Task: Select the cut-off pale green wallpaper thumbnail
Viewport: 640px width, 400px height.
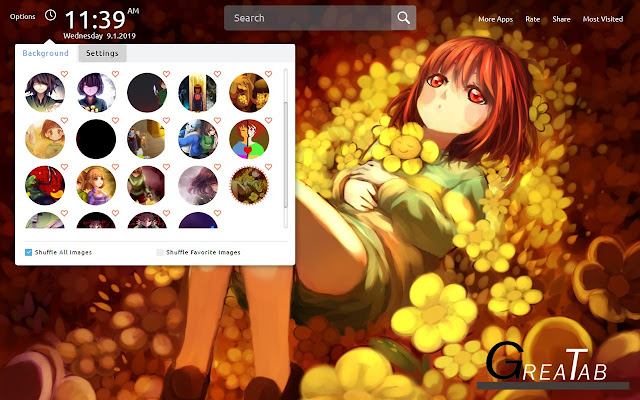Action: (x=45, y=221)
